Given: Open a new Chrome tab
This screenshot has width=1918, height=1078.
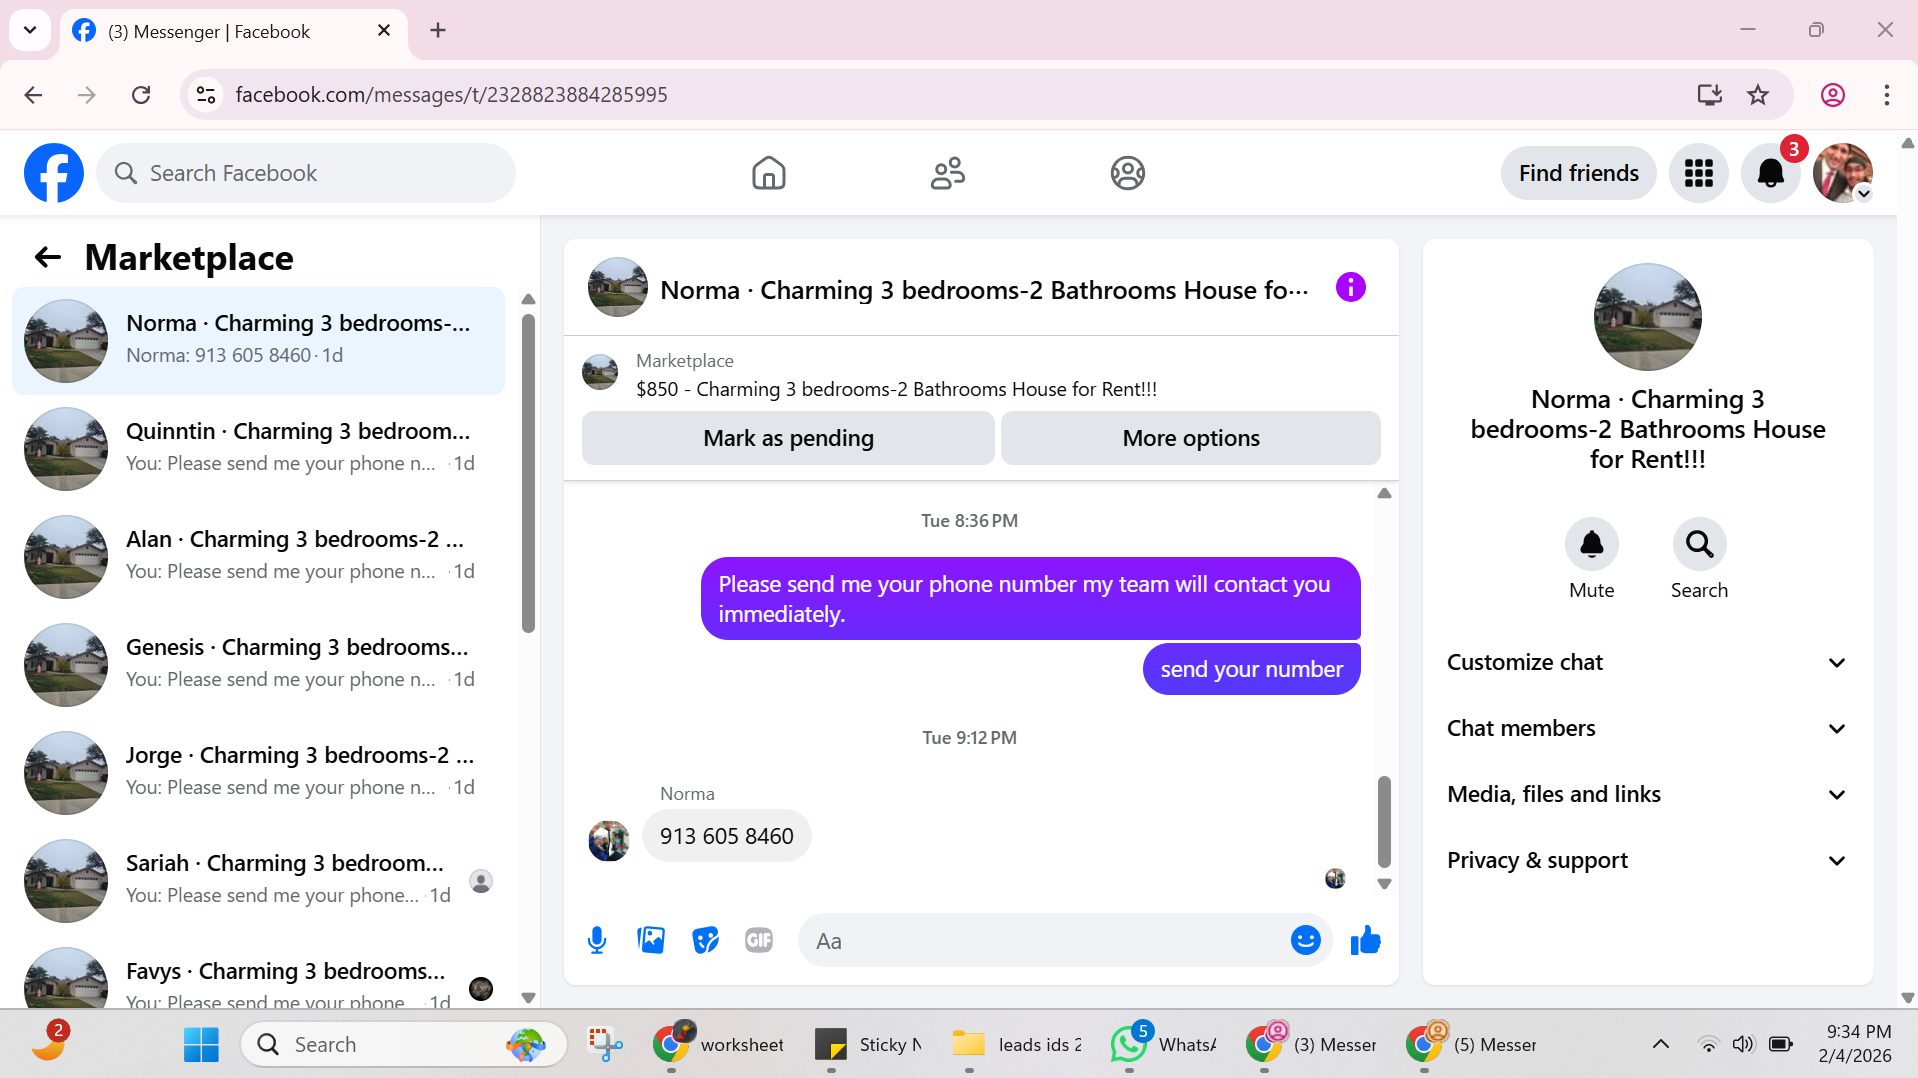Looking at the screenshot, I should tap(438, 30).
